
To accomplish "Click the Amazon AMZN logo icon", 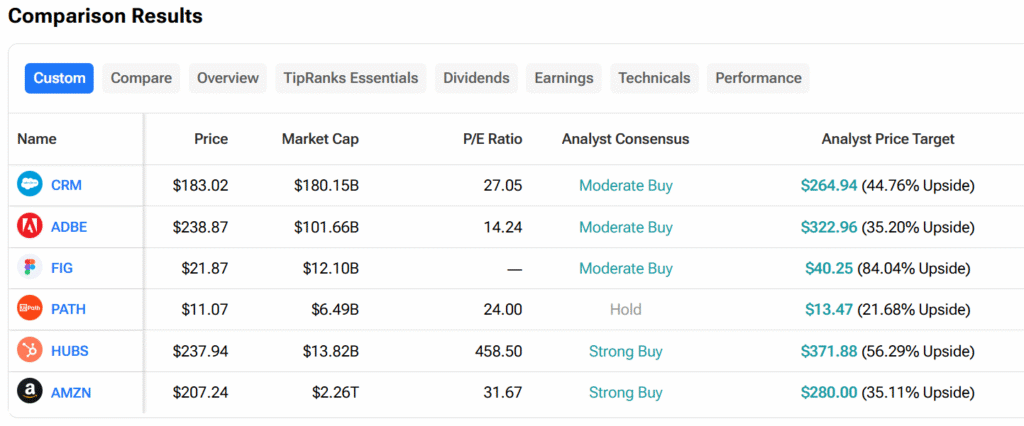I will (x=30, y=392).
